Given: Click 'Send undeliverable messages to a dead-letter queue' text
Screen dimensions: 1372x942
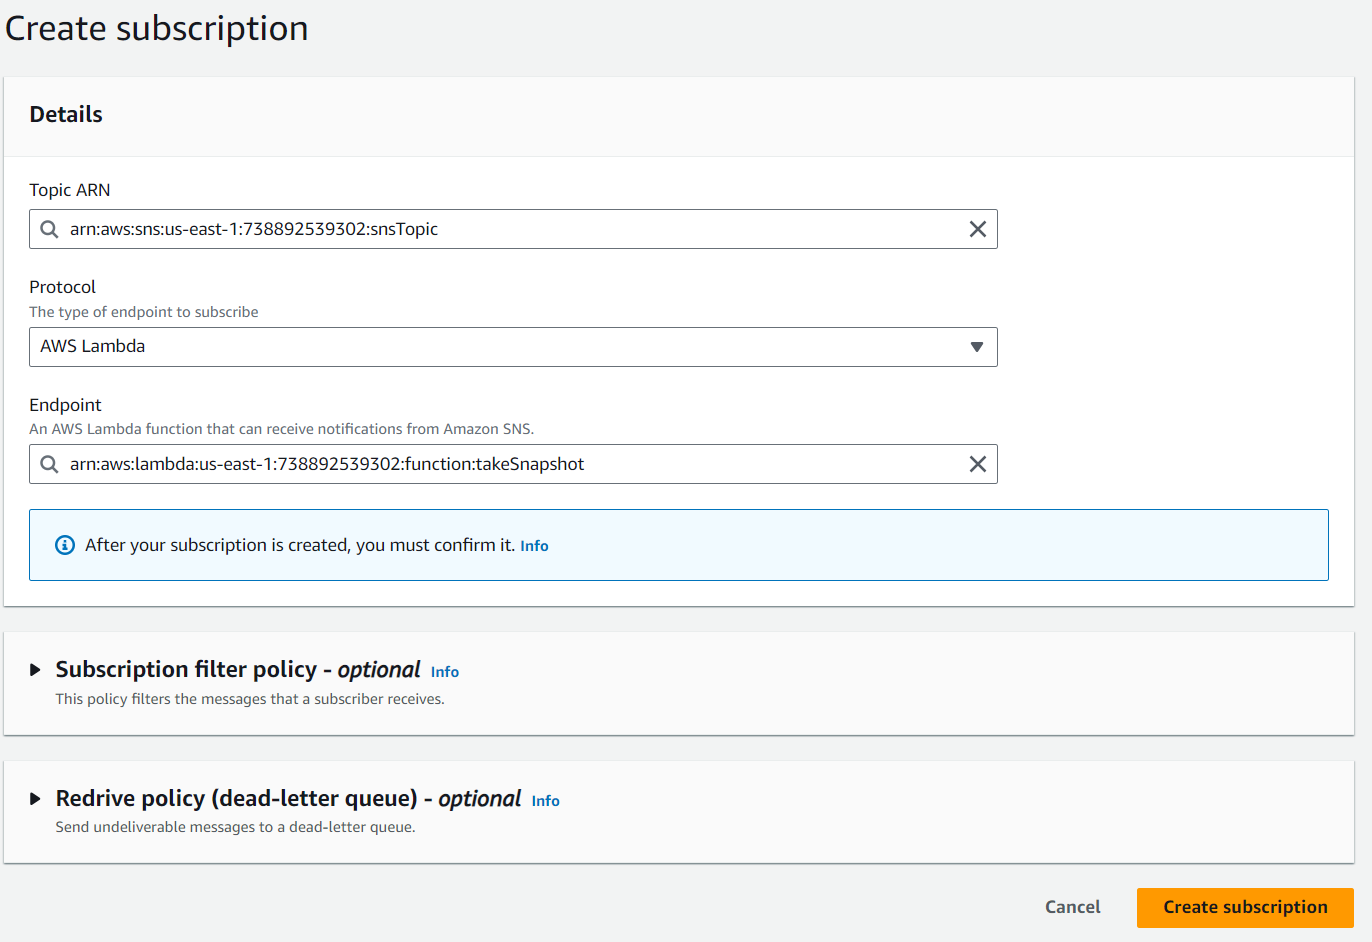Looking at the screenshot, I should pos(235,827).
